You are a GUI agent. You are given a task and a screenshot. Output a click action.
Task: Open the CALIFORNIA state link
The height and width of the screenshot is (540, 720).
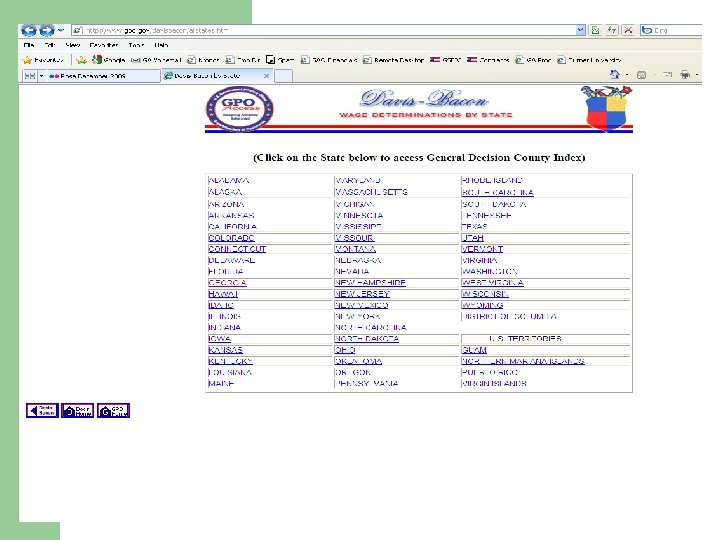[x=232, y=227]
